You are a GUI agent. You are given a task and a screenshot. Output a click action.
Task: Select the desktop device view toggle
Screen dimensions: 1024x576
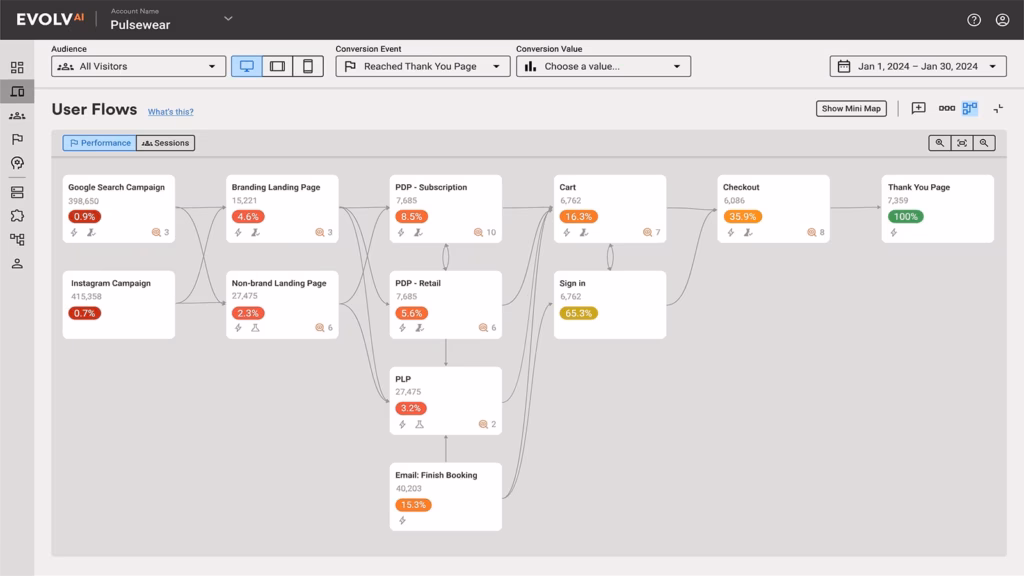pyautogui.click(x=246, y=66)
